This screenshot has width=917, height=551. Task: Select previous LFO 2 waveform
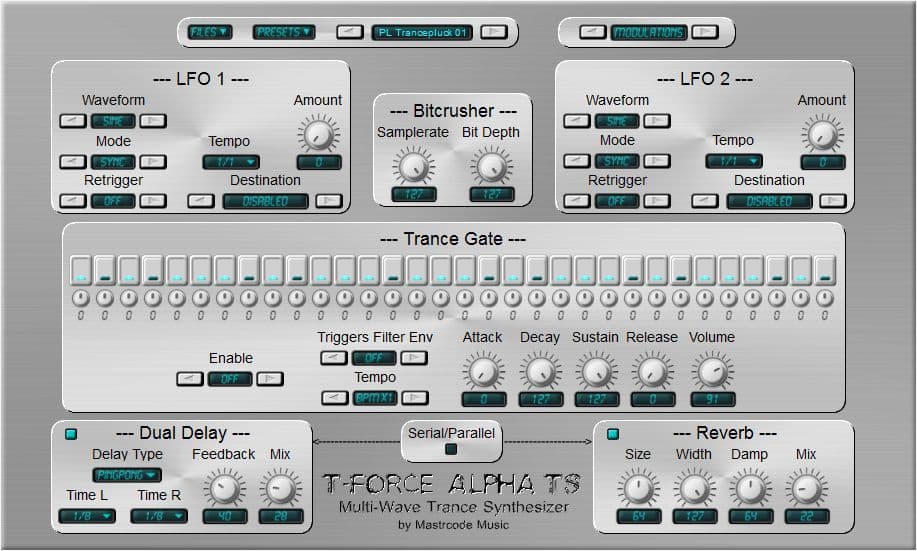[577, 121]
